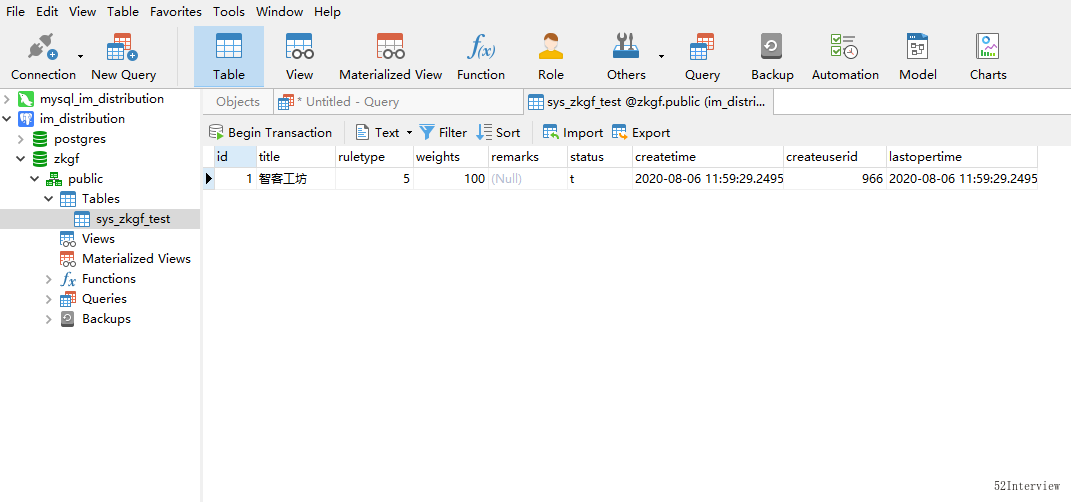
Task: Open the Charts toolbar icon
Action: pos(988,57)
